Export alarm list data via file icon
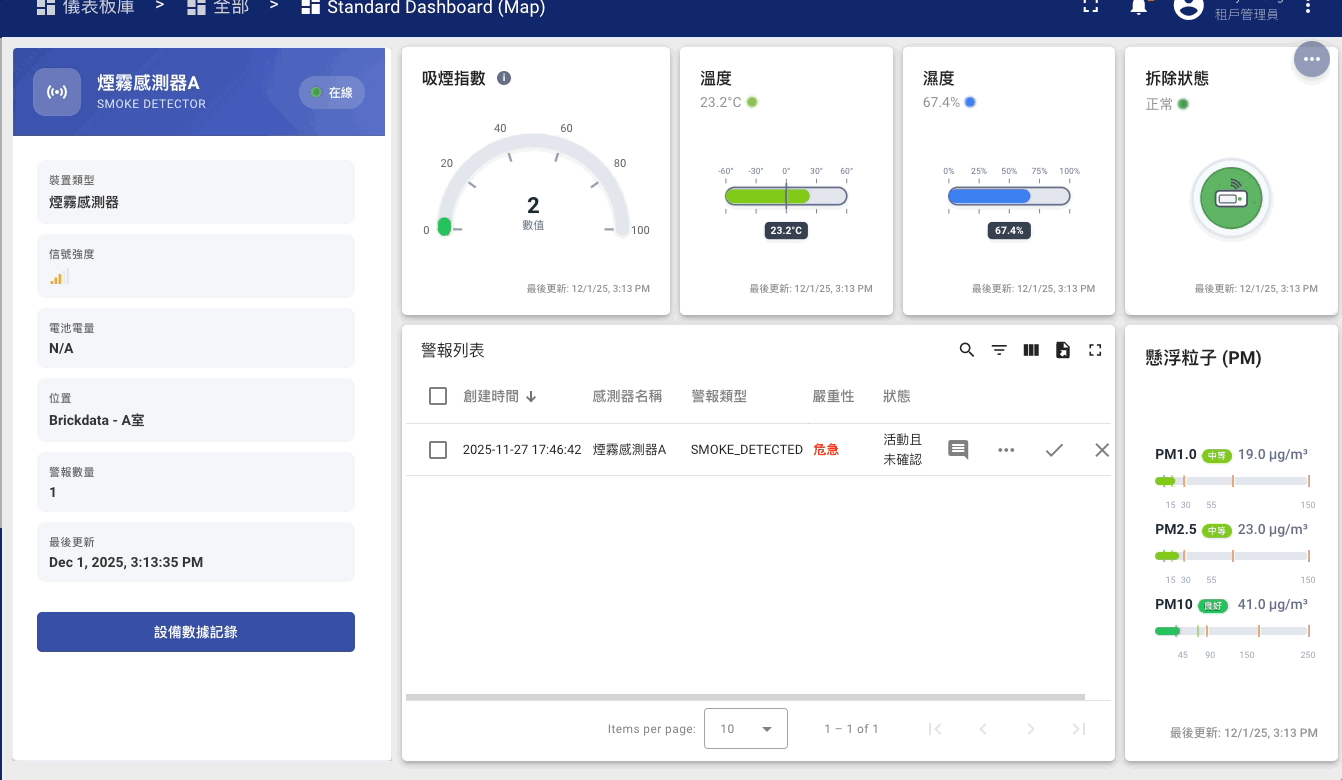The width and height of the screenshot is (1342, 780). pyautogui.click(x=1063, y=350)
